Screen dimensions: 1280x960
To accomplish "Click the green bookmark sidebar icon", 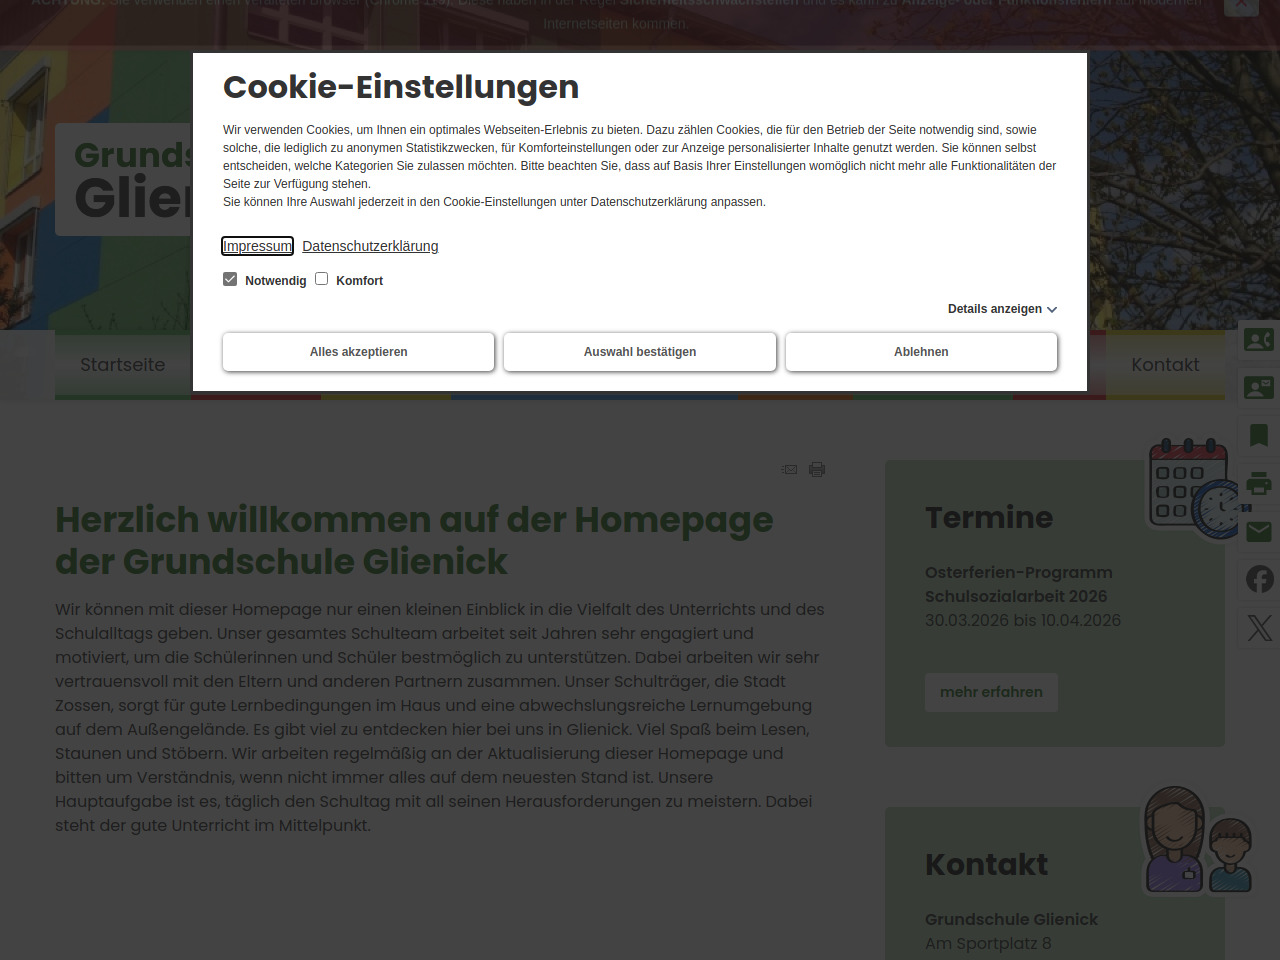I will click(1258, 435).
